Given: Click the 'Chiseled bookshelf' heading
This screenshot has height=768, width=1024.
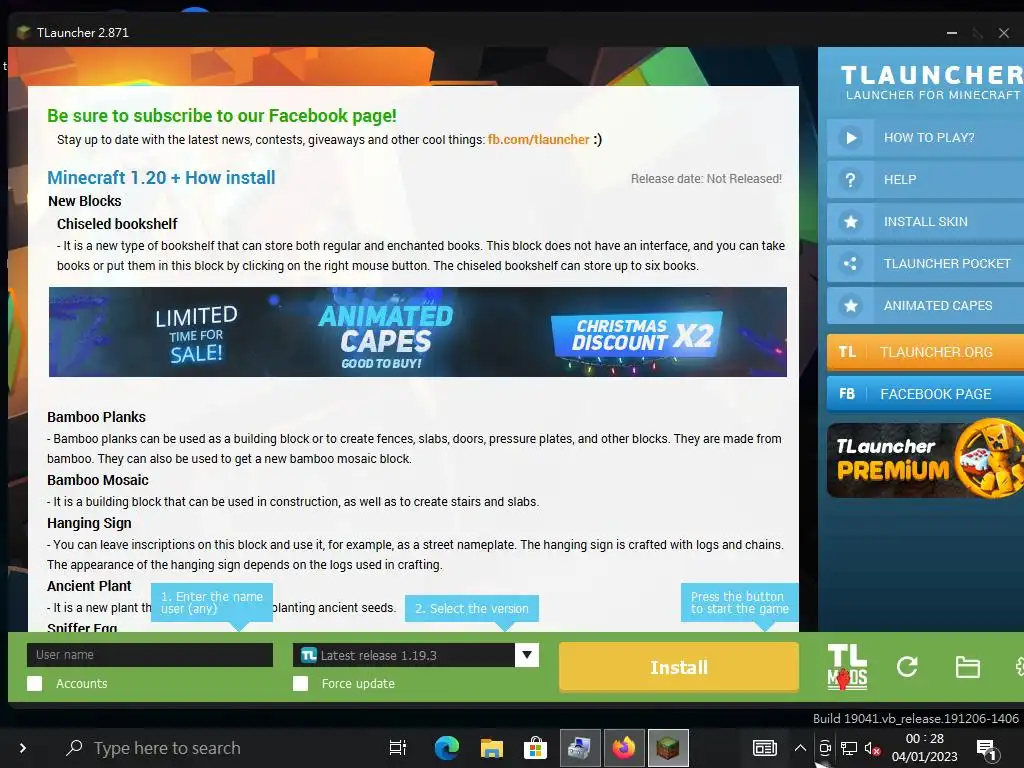Looking at the screenshot, I should [117, 224].
